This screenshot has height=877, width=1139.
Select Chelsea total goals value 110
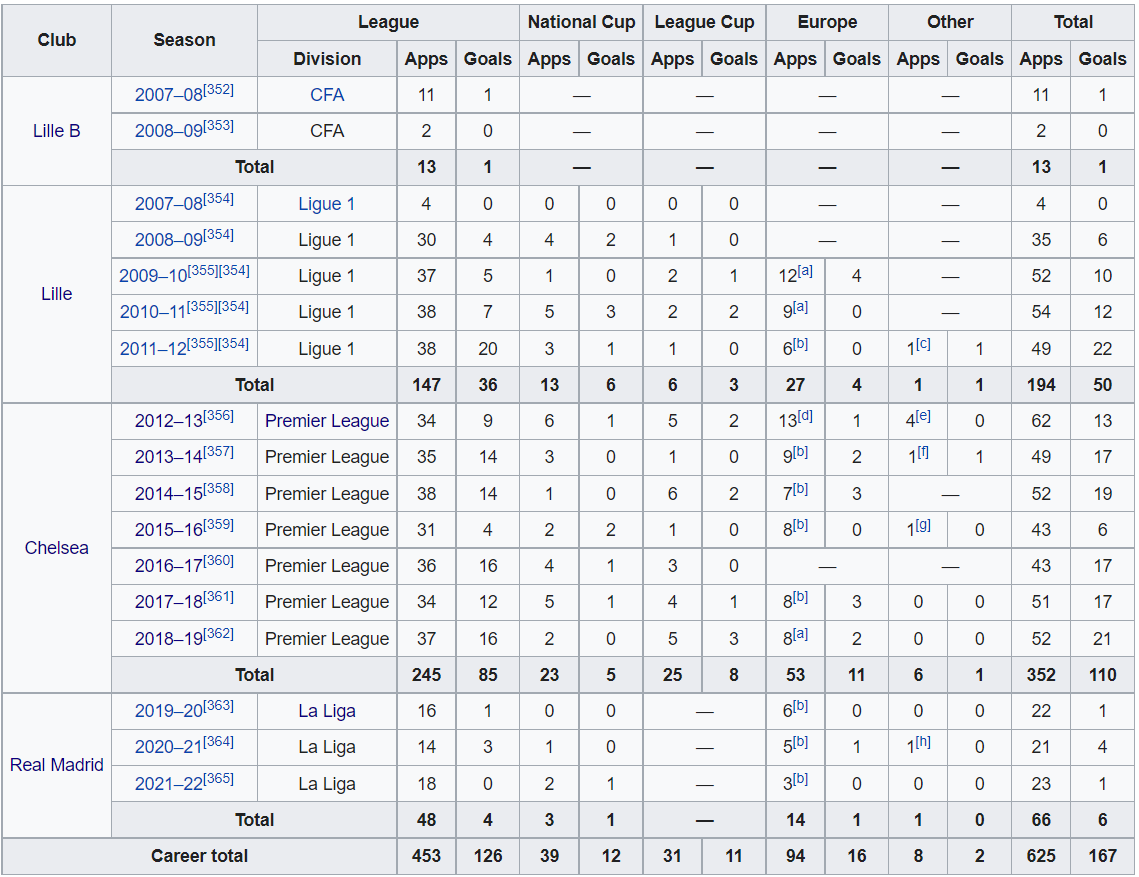point(1102,675)
